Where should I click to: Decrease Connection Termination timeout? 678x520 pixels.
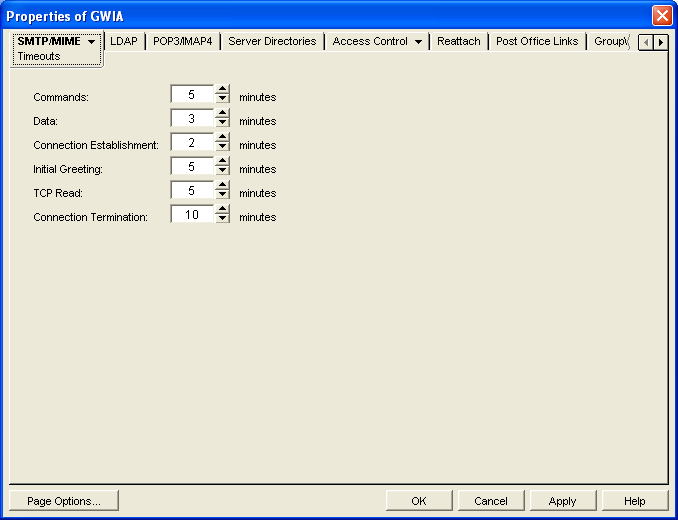click(x=222, y=218)
